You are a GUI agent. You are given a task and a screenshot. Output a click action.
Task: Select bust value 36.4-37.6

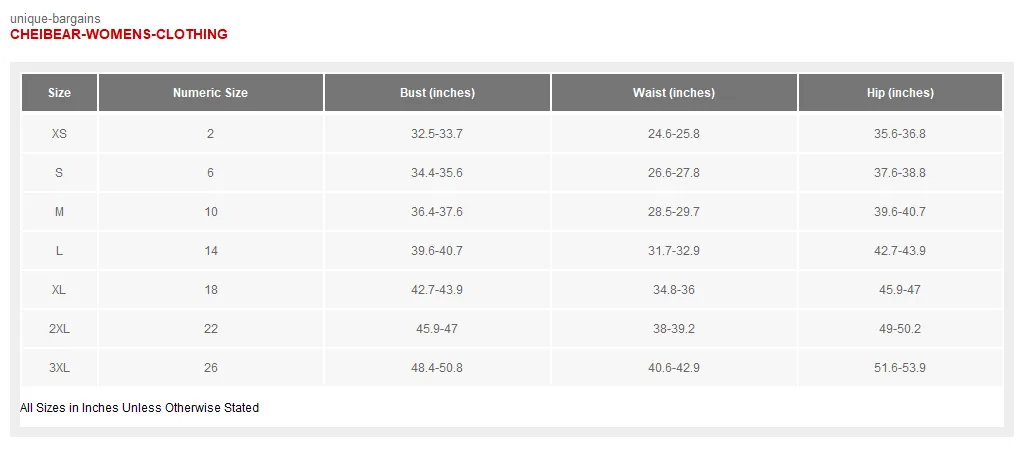coord(437,212)
